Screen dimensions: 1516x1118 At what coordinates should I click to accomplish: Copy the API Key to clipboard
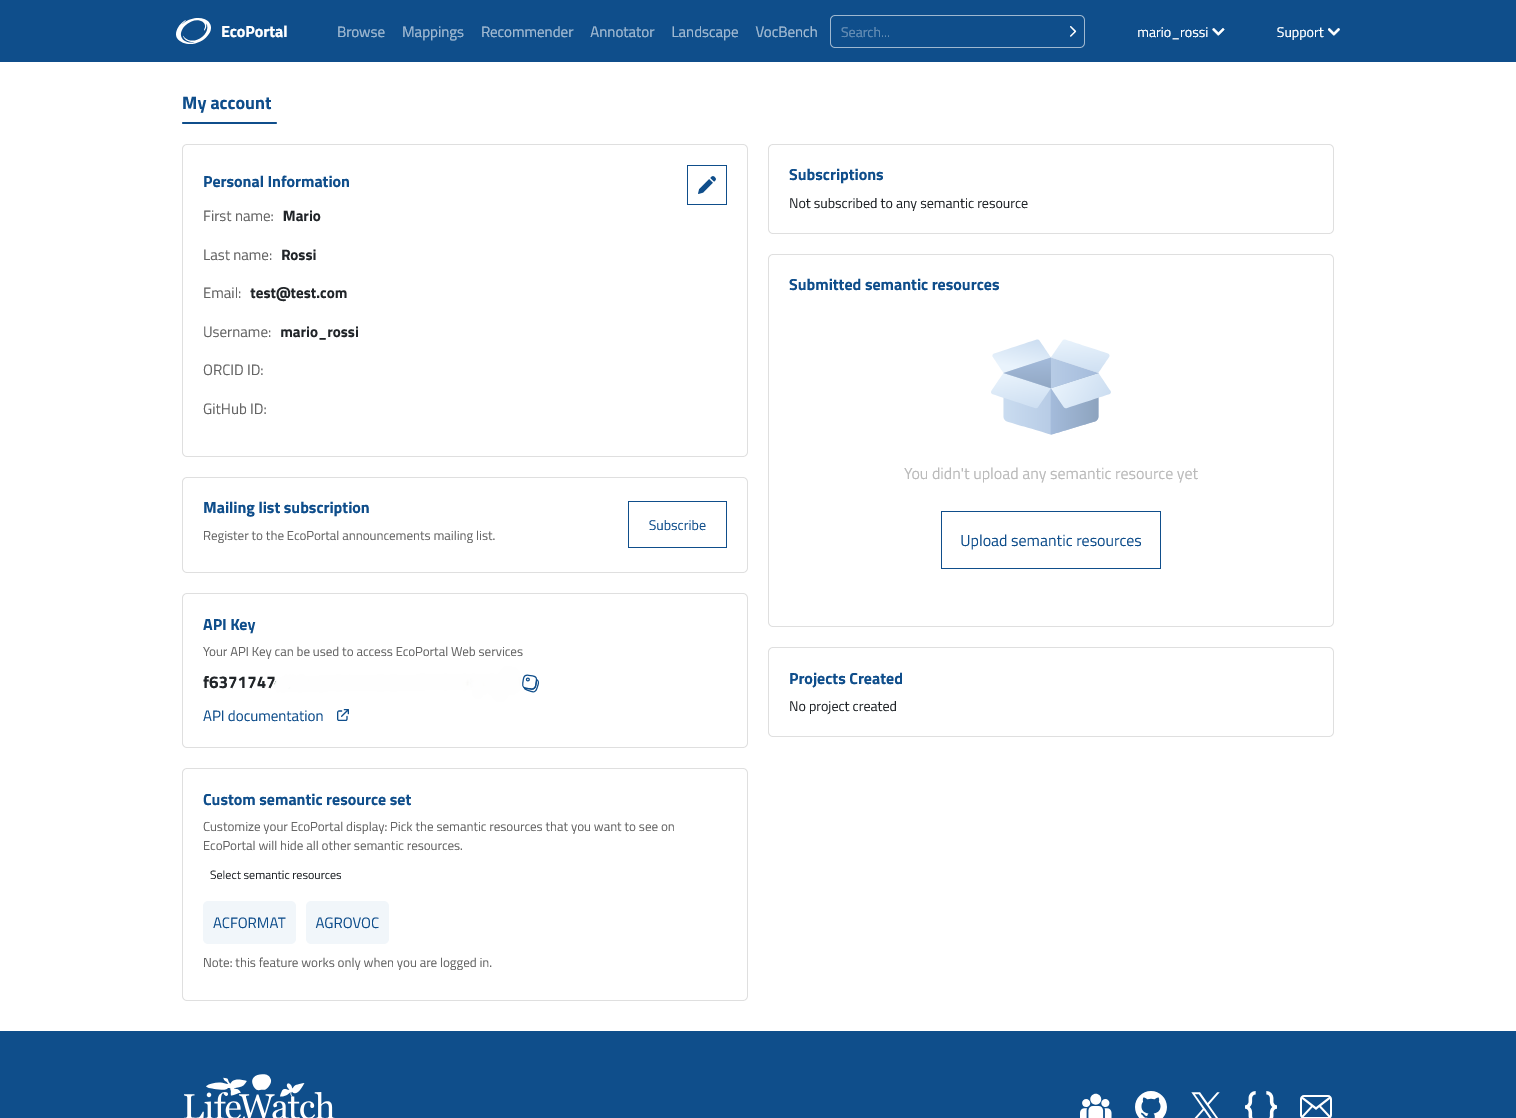530,683
